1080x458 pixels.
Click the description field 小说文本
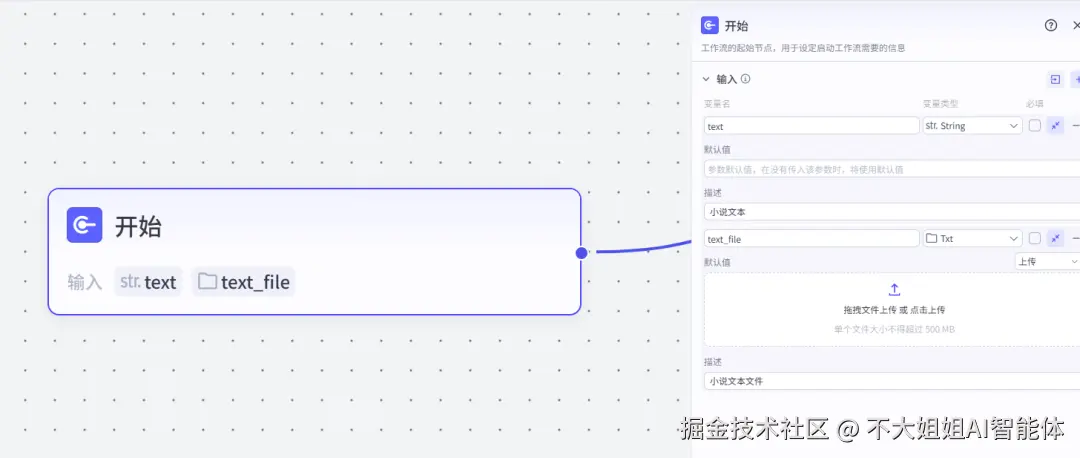892,212
